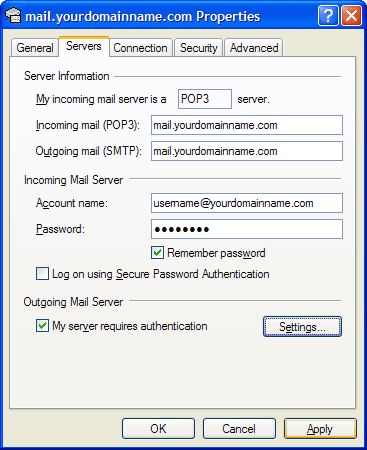367x450 pixels.
Task: Switch to the General tab
Action: pos(35,48)
